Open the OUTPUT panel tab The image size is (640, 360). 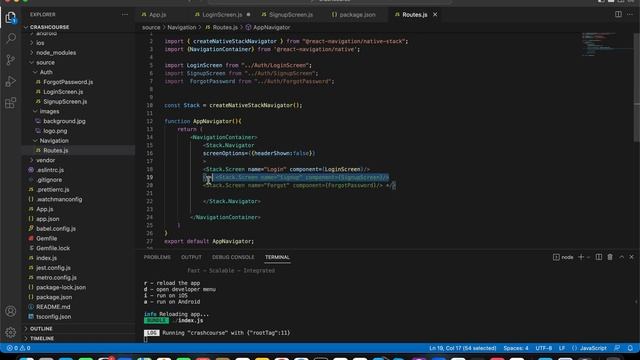[x=191, y=257]
